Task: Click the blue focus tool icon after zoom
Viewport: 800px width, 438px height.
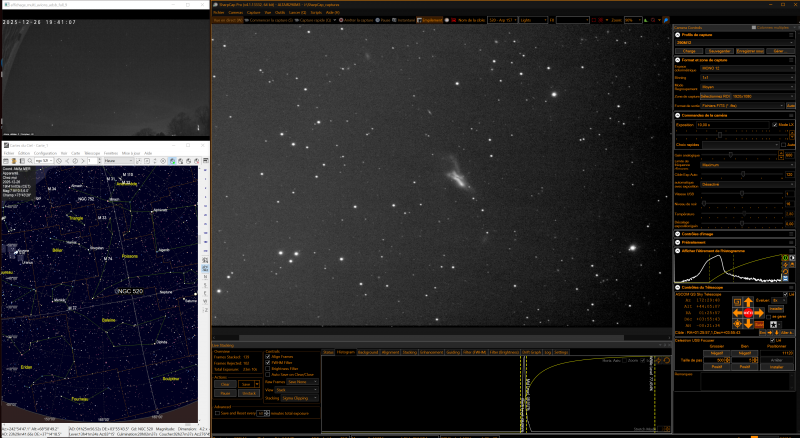Action: 666,20
